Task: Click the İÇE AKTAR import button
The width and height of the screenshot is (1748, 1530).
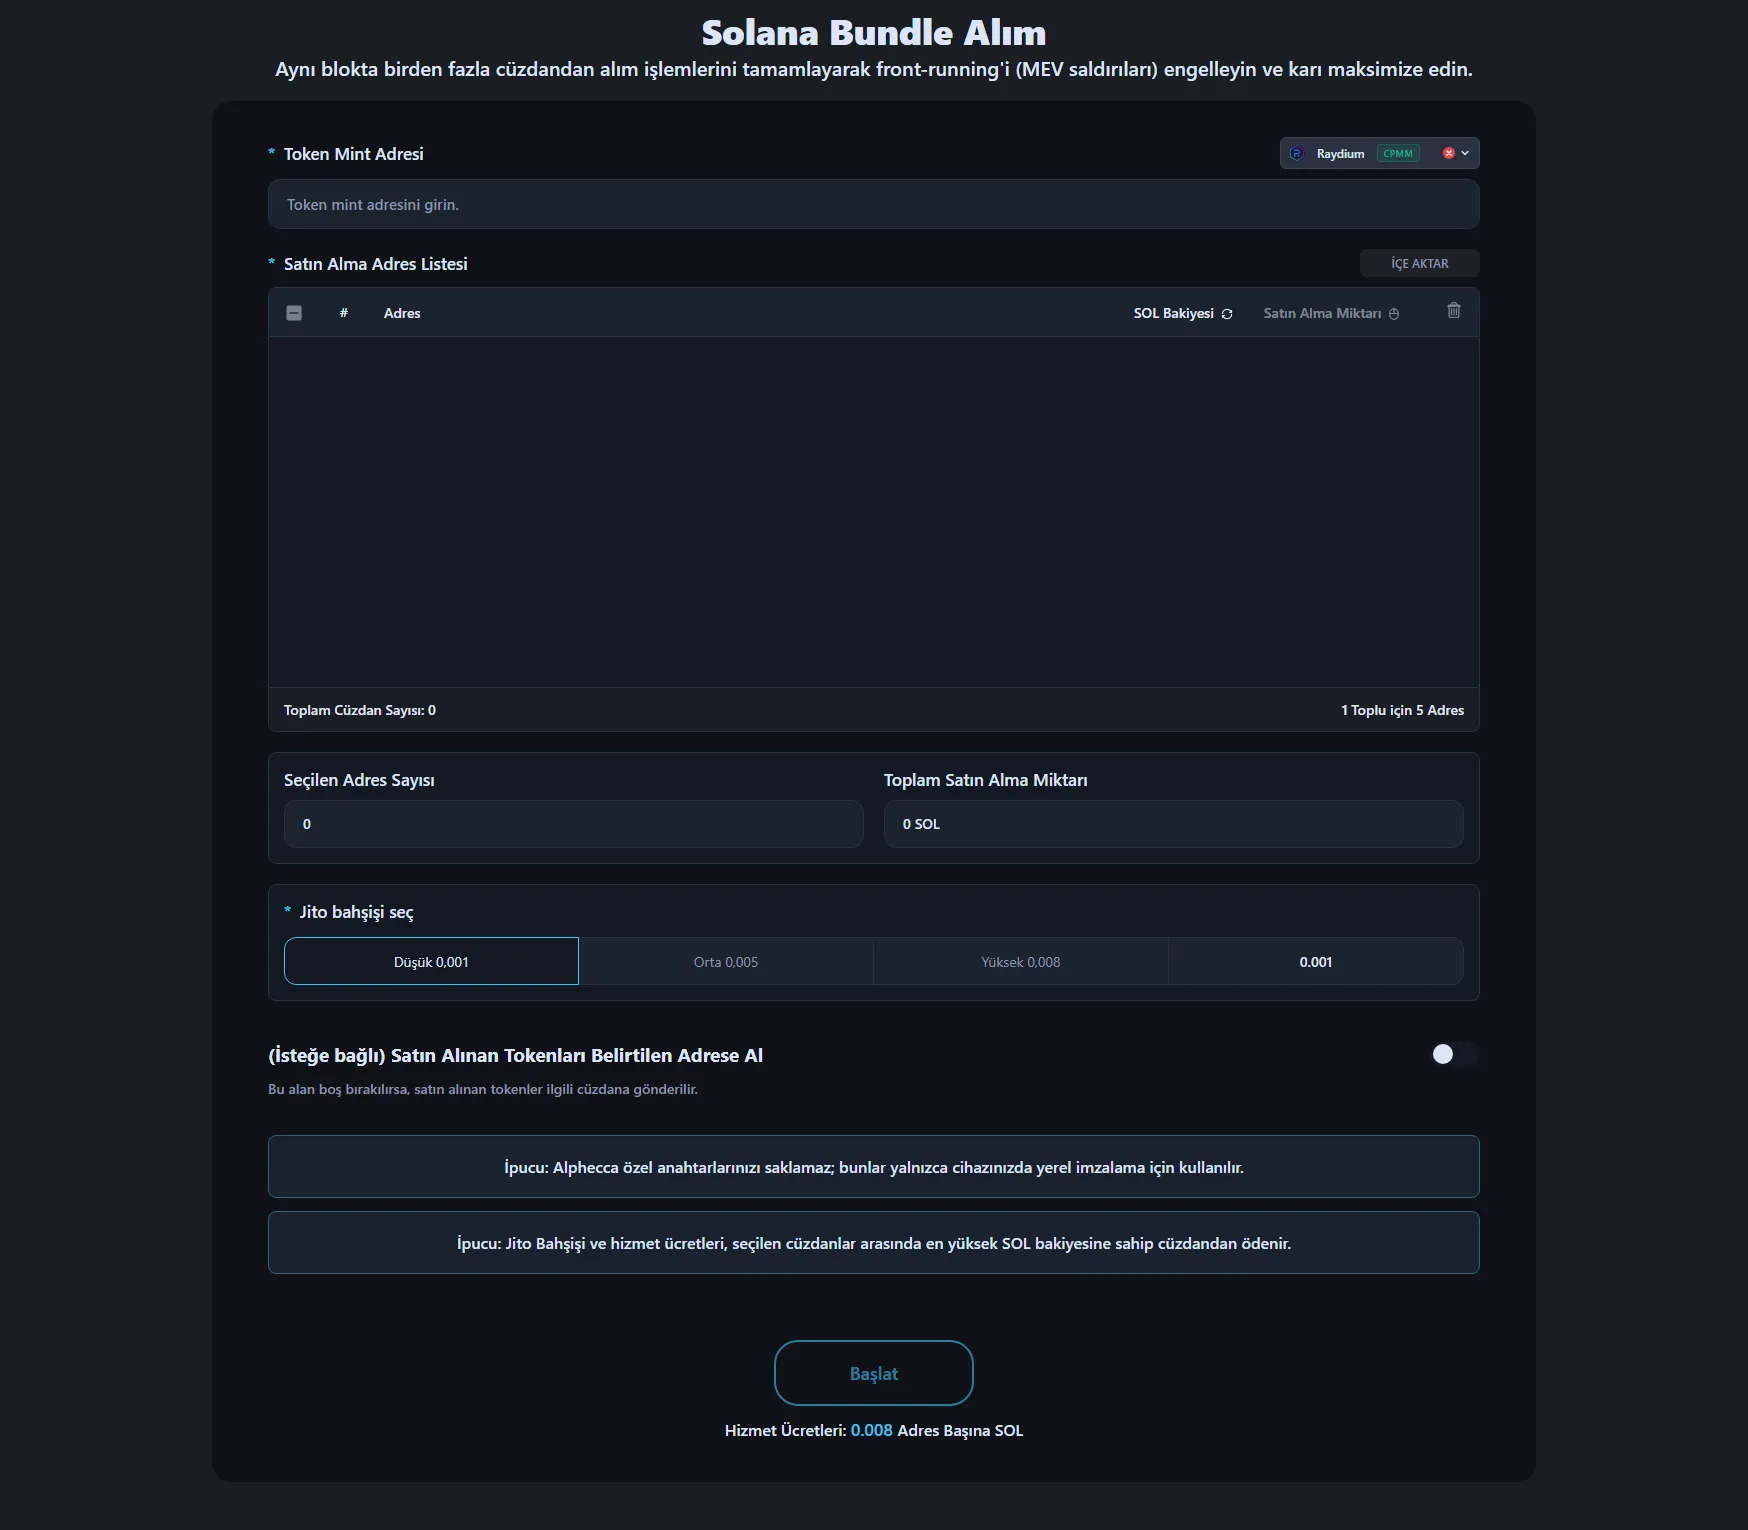Action: pyautogui.click(x=1419, y=263)
